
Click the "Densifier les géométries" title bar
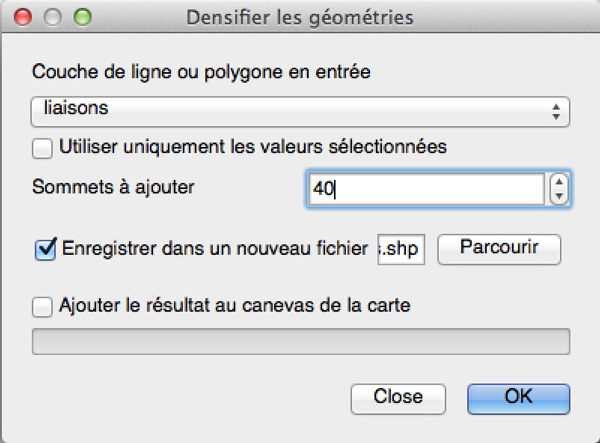pyautogui.click(x=300, y=17)
